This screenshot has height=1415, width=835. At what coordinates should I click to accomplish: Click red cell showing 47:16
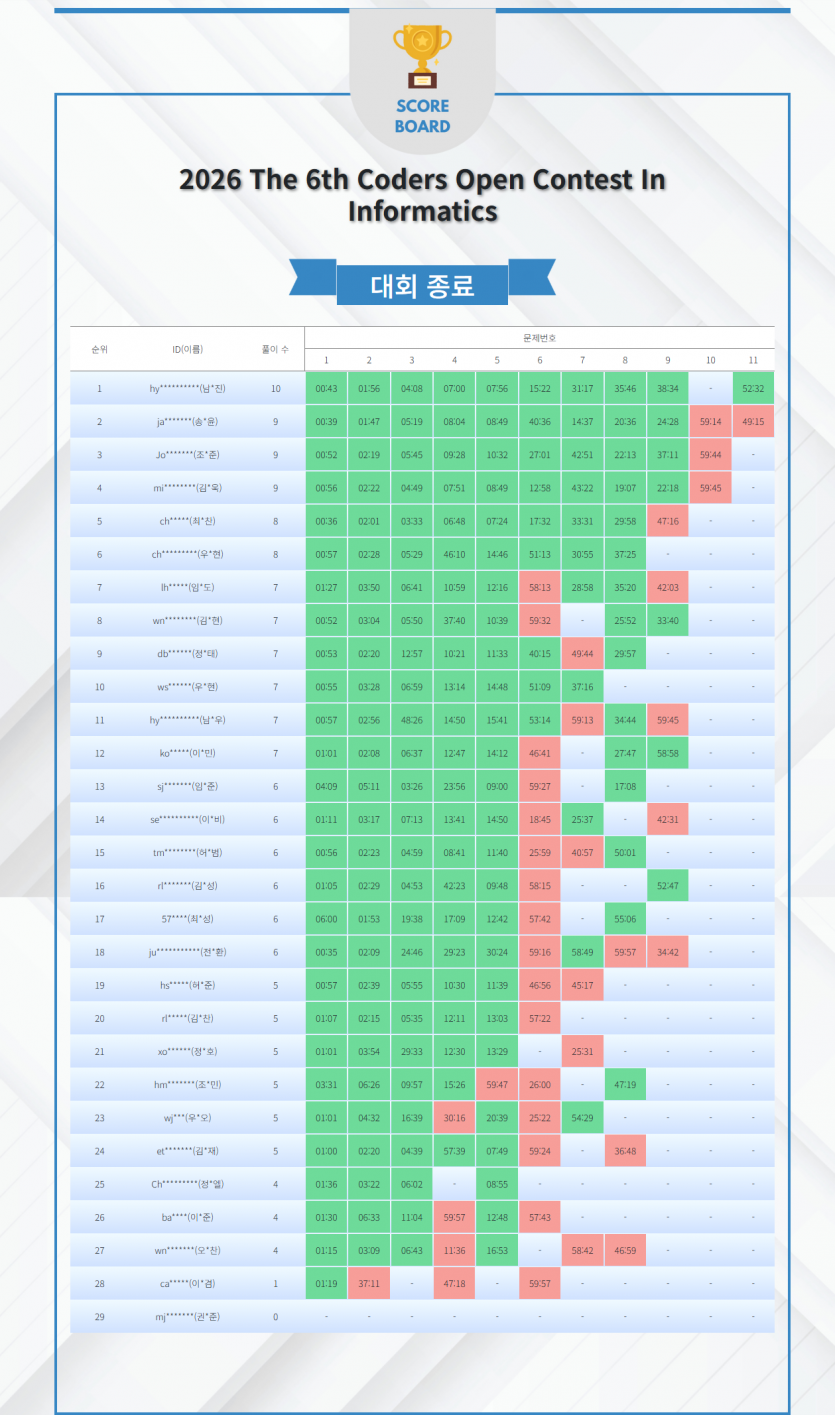point(667,521)
